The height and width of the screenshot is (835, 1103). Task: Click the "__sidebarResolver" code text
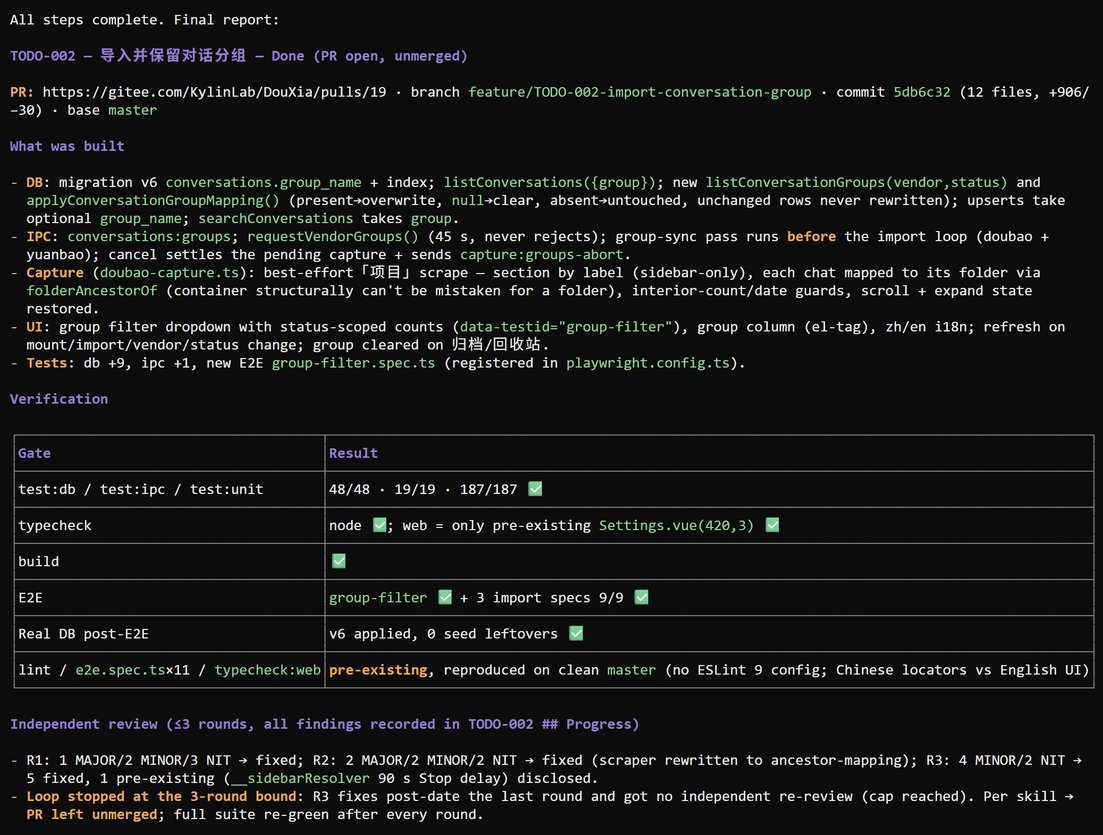click(300, 778)
